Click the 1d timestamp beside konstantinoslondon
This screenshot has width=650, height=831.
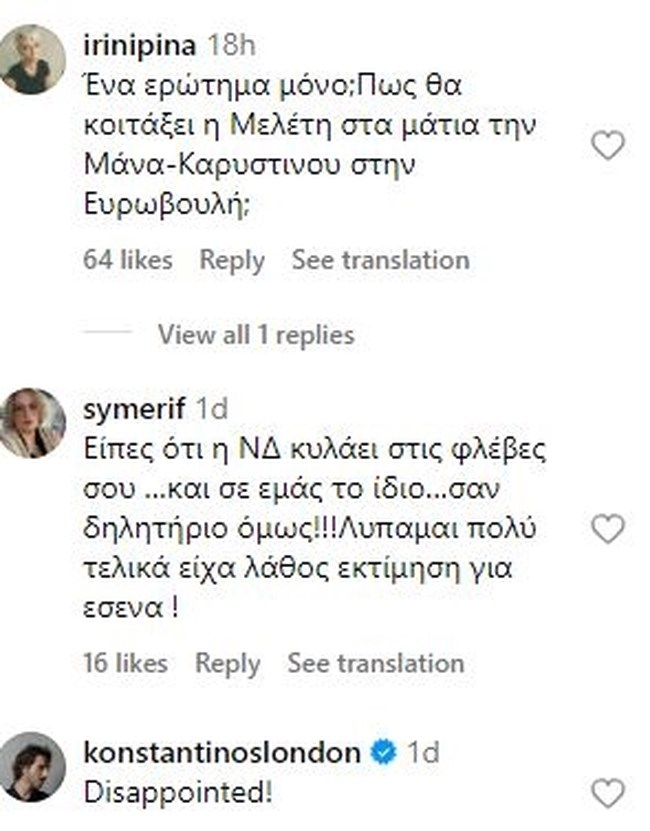click(422, 752)
